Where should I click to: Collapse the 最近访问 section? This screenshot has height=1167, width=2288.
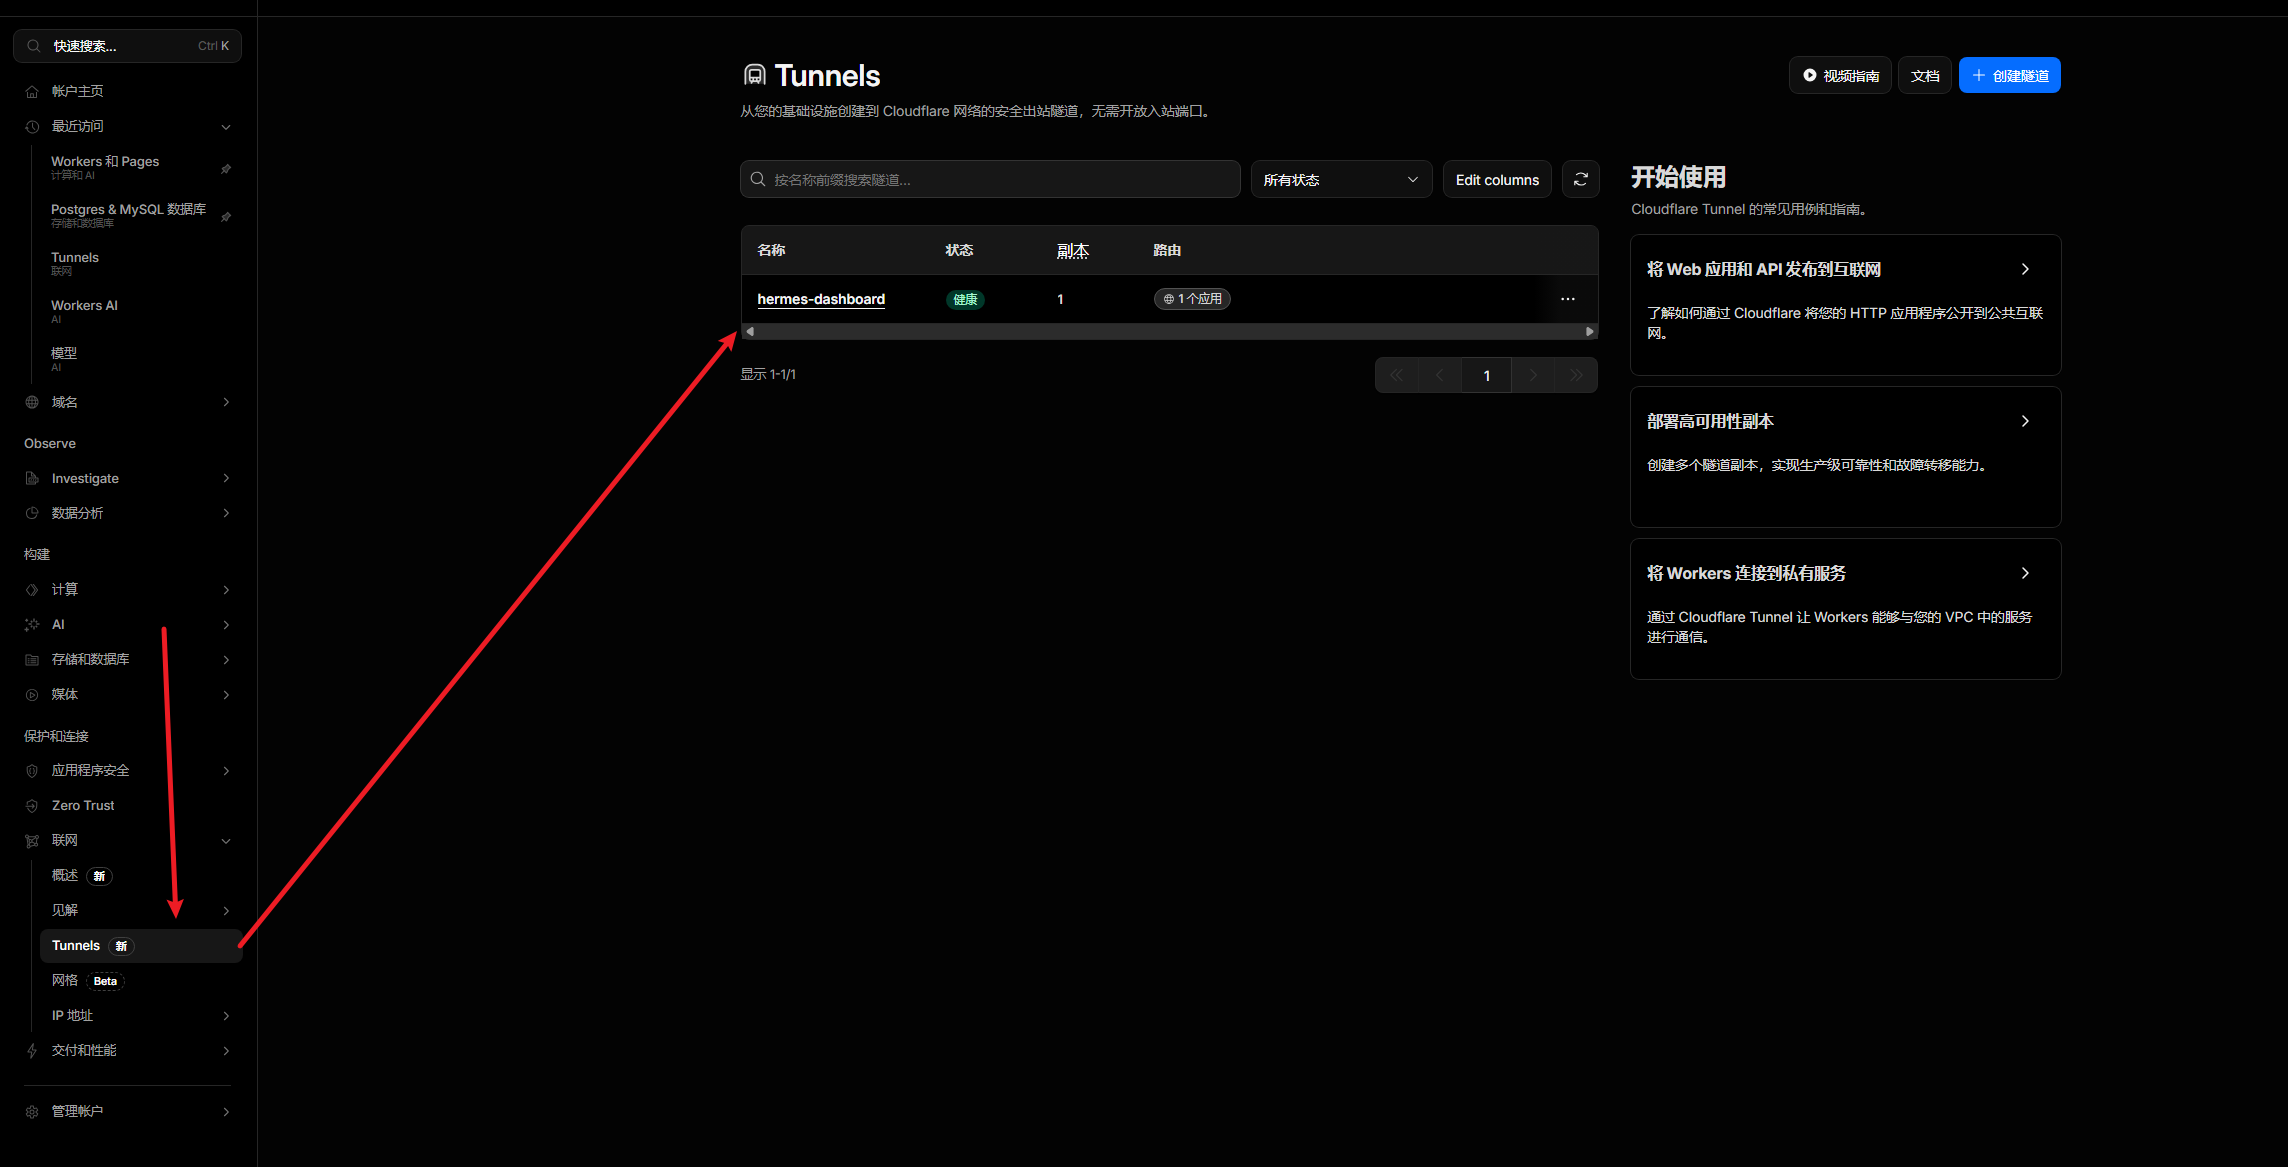point(226,127)
